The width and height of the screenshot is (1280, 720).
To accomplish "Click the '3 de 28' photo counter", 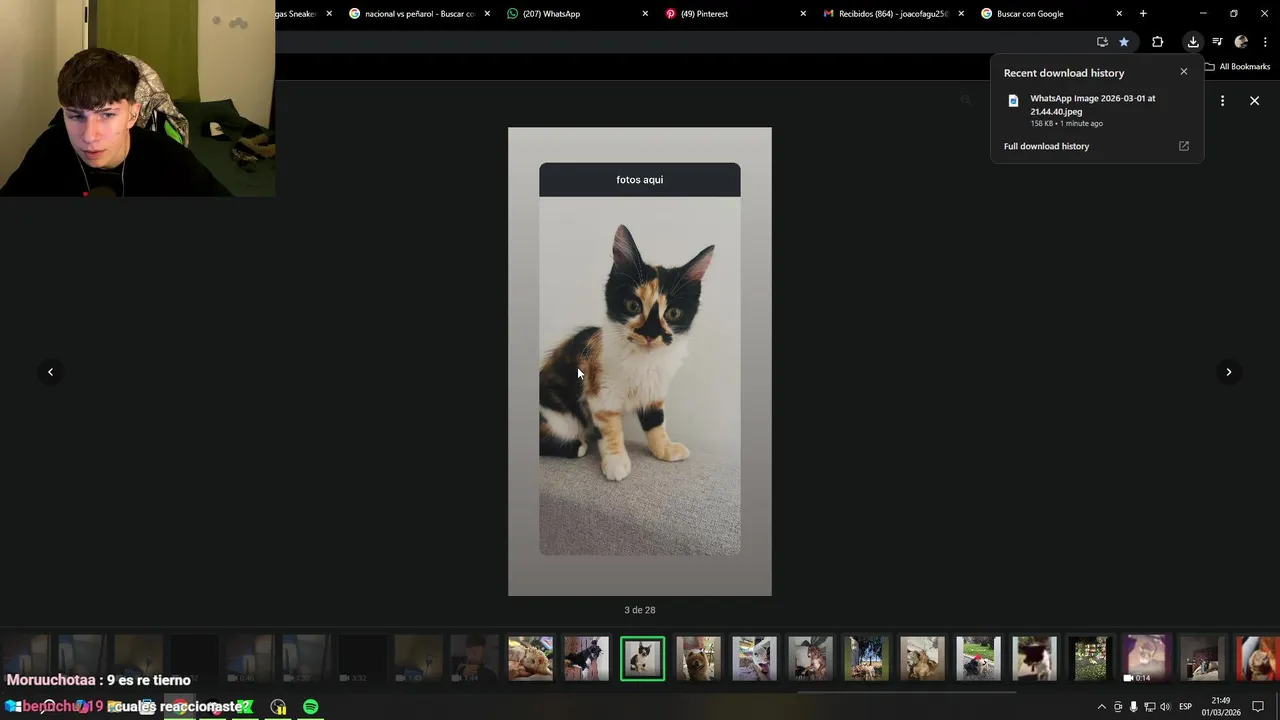I will 640,610.
